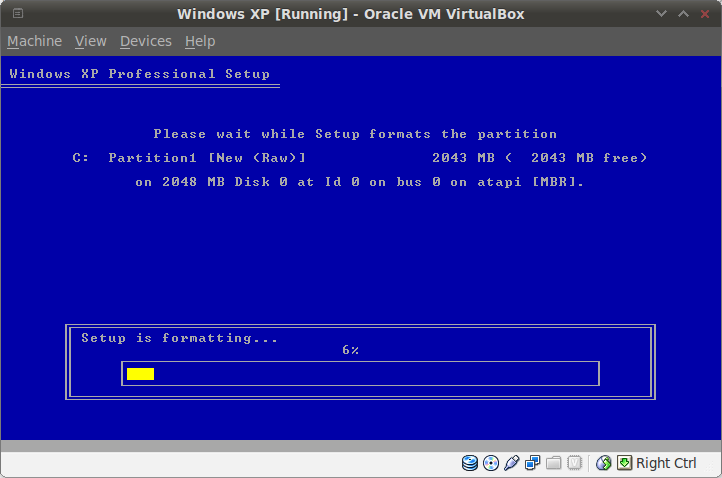Click 'Please wait while Setup formats' line

(355, 134)
